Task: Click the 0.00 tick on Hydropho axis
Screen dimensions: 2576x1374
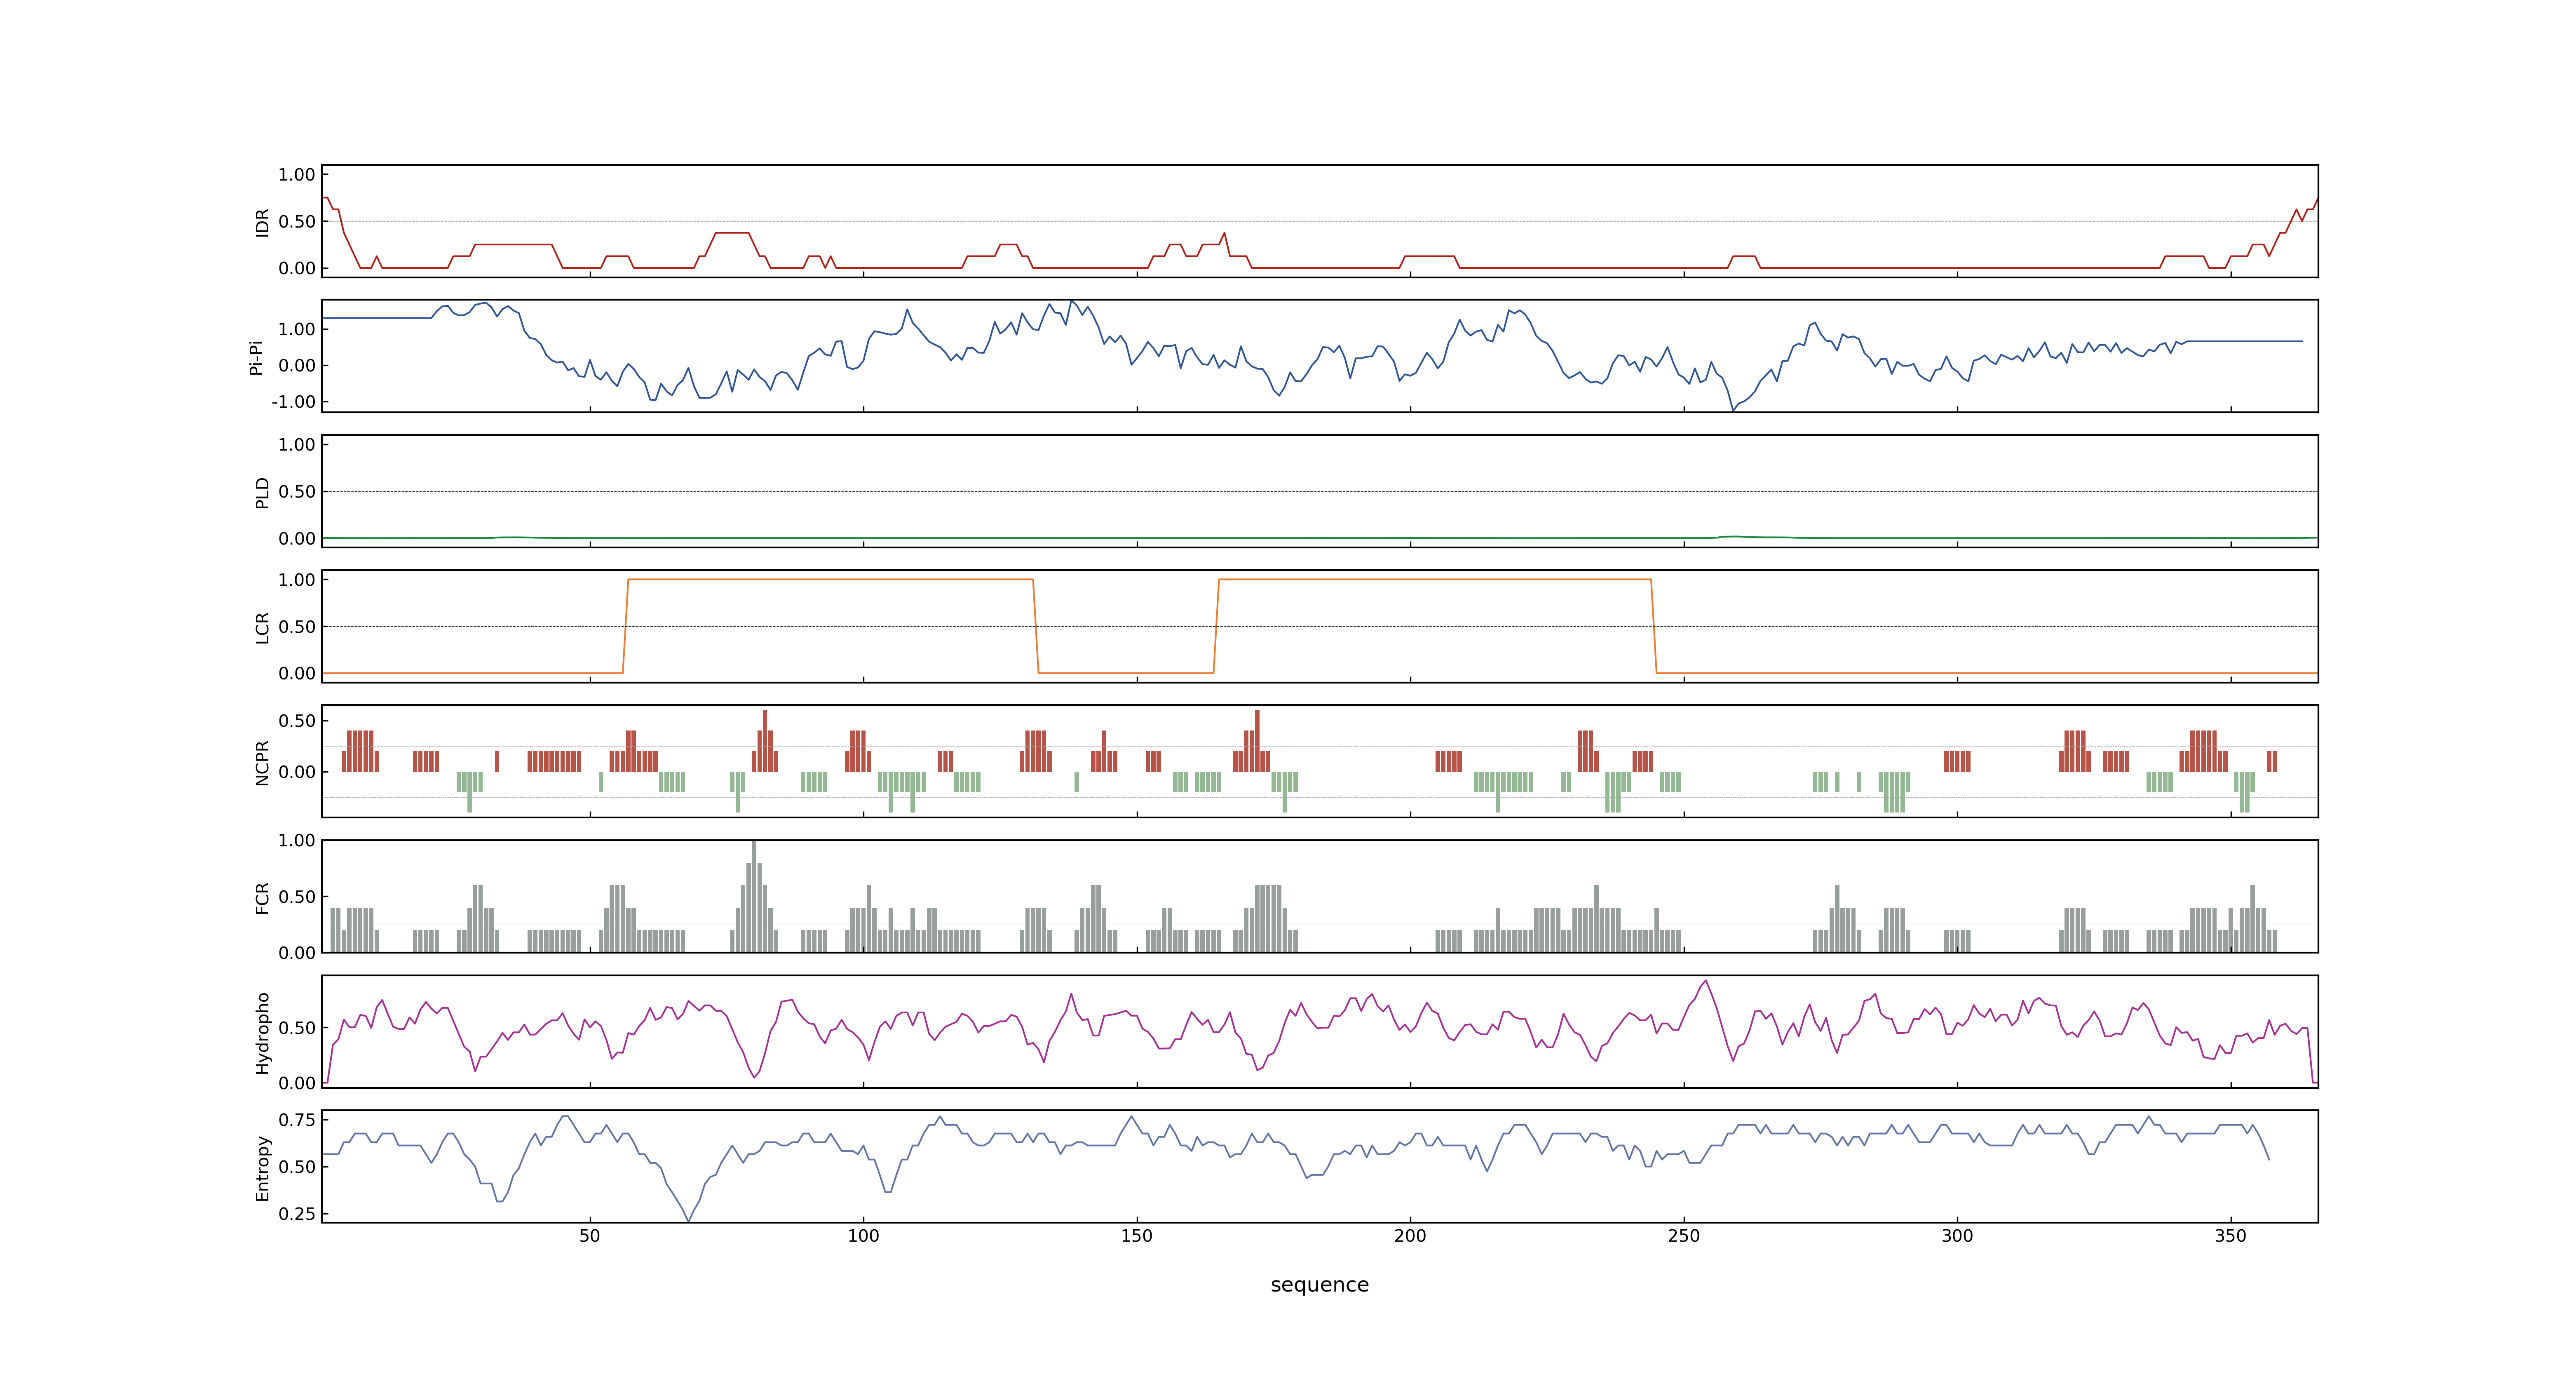Action: 297,1083
